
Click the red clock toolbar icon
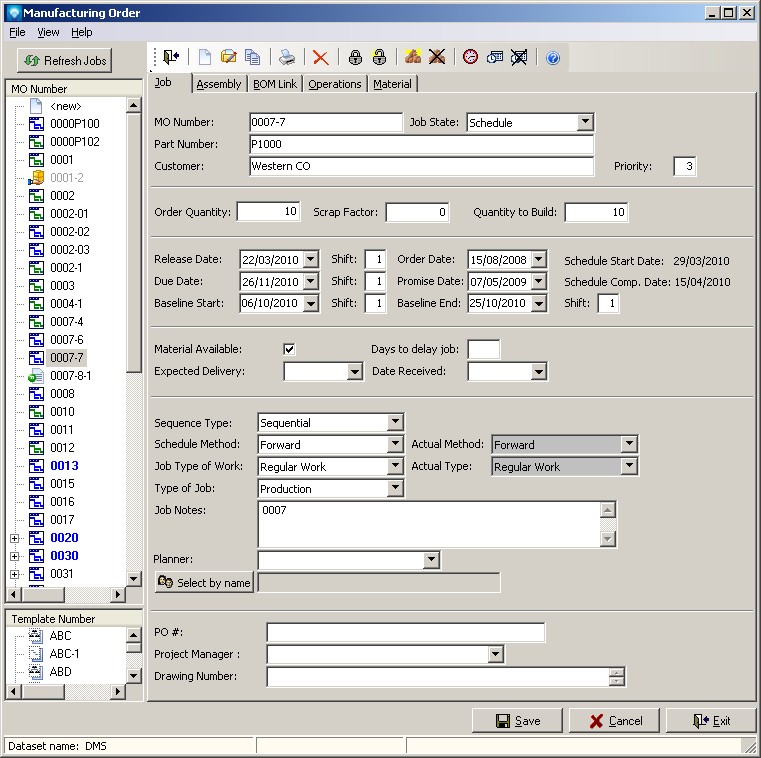[469, 58]
